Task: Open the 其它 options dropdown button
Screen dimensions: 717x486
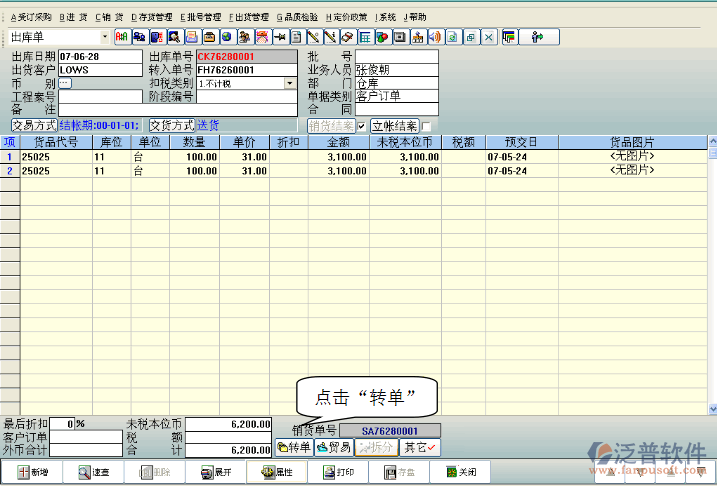Action: click(x=421, y=448)
